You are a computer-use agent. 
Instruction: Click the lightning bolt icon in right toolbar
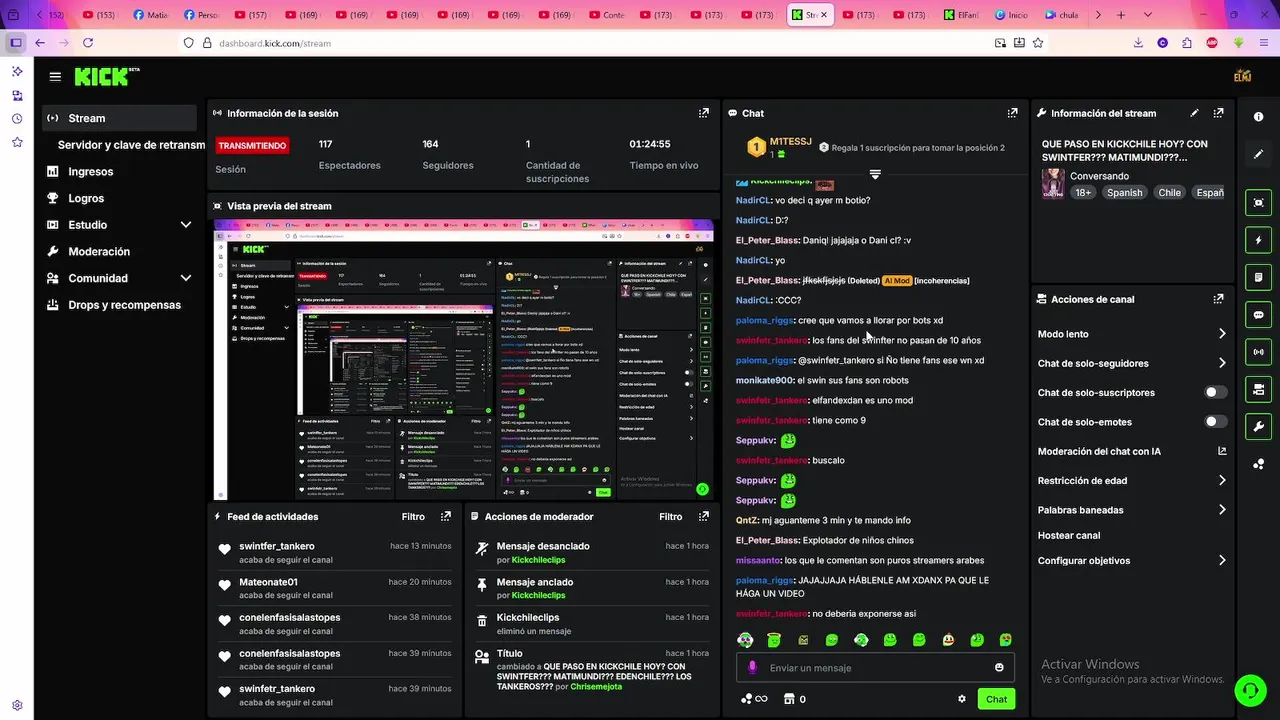pyautogui.click(x=1258, y=240)
